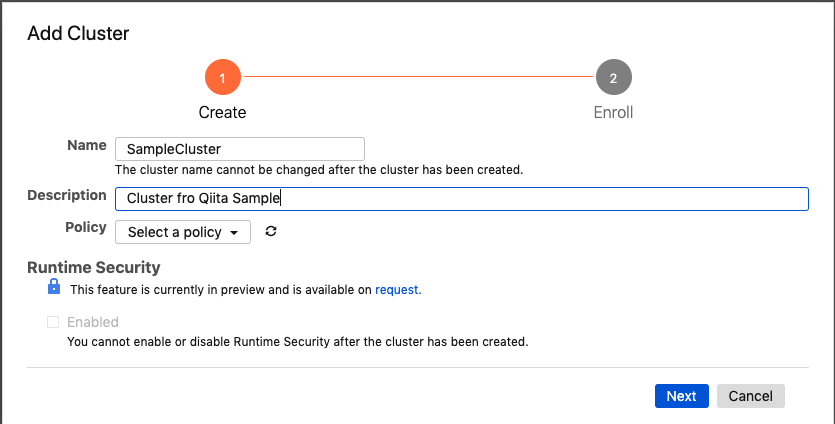Click the caret arrow in policy dropdown
The height and width of the screenshot is (424, 835).
(234, 233)
